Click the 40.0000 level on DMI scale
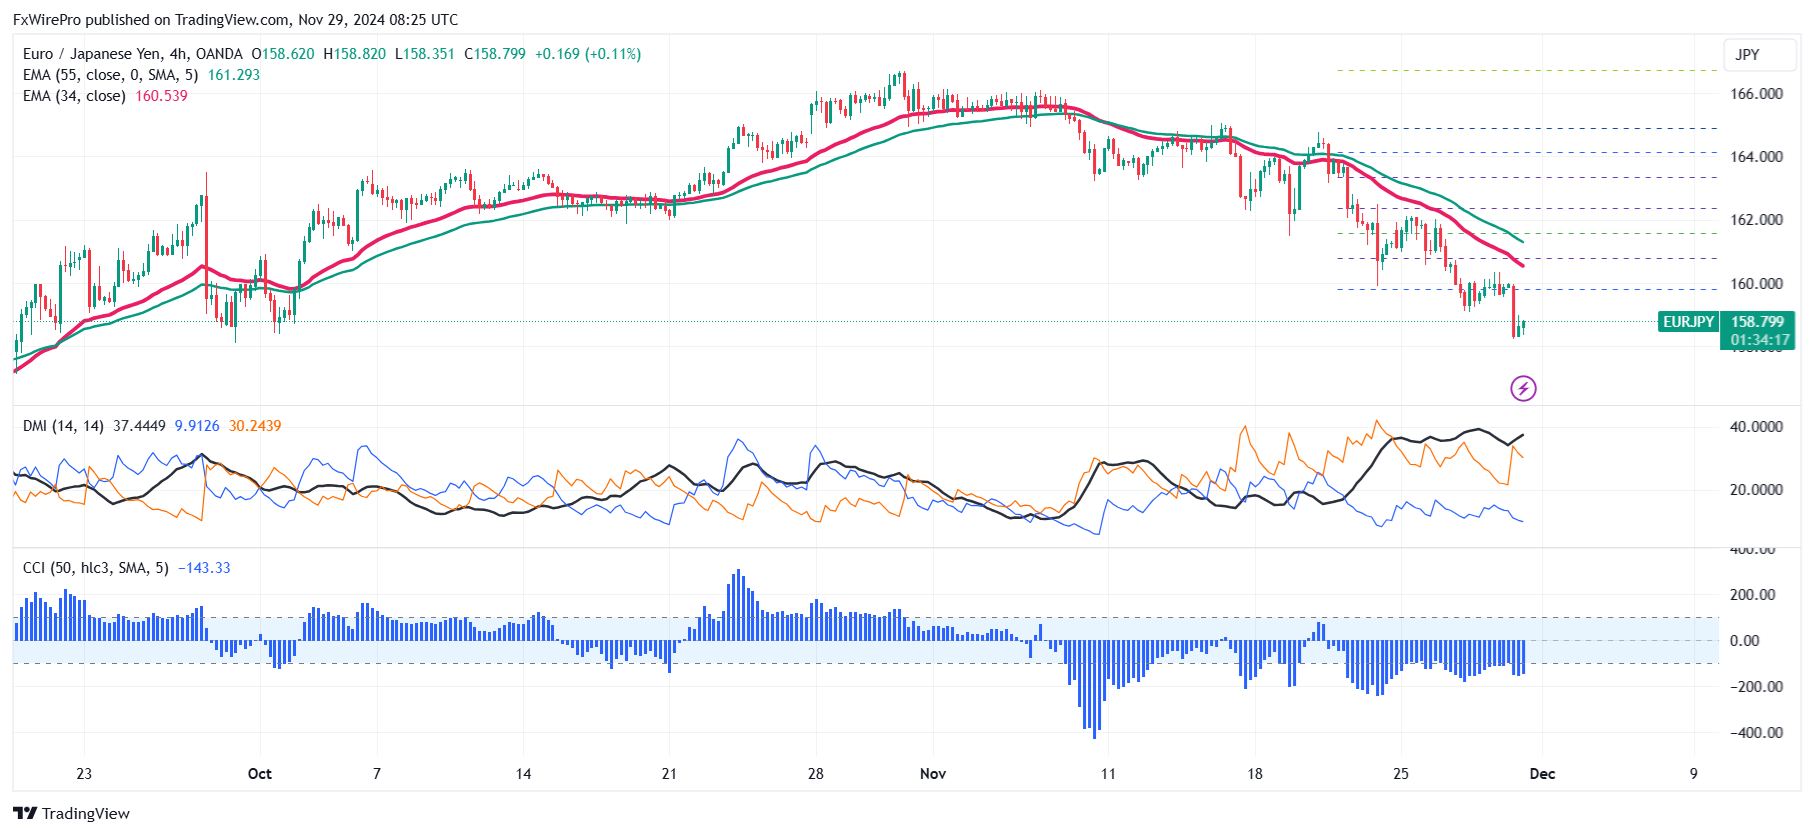The image size is (1814, 835). pos(1757,427)
